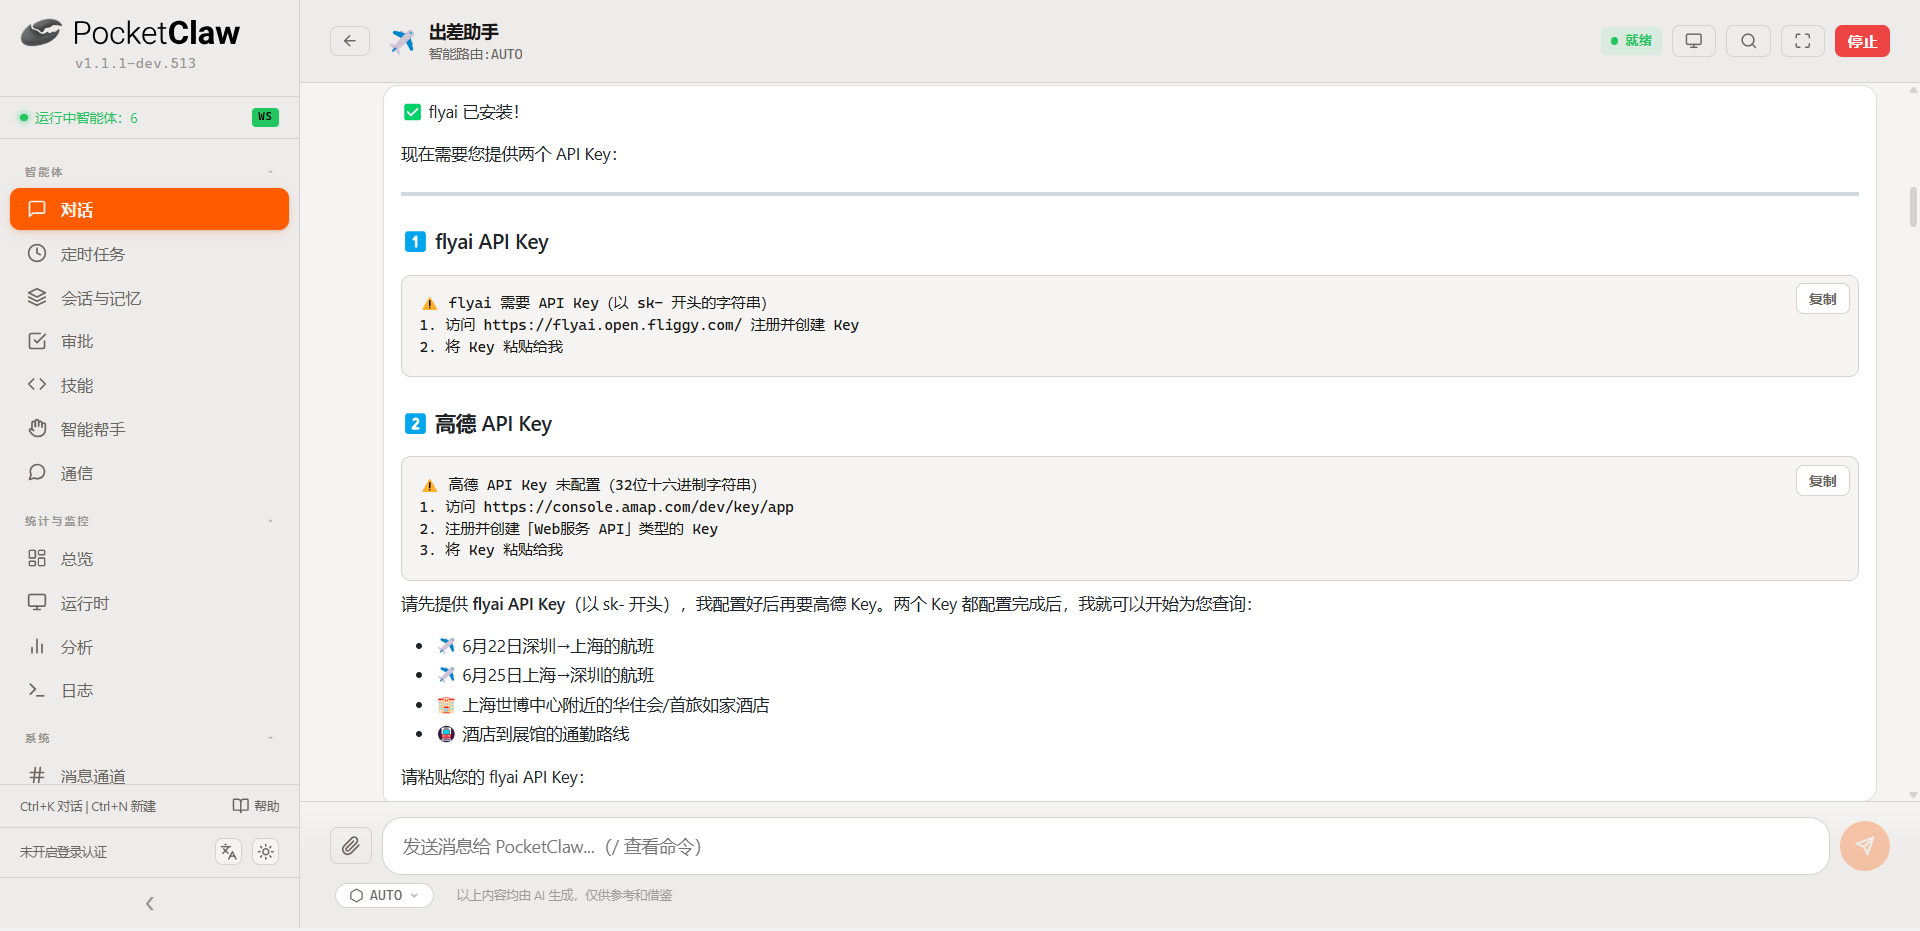Click the 消息通道 hash icon
1920x931 pixels.
pyautogui.click(x=37, y=775)
